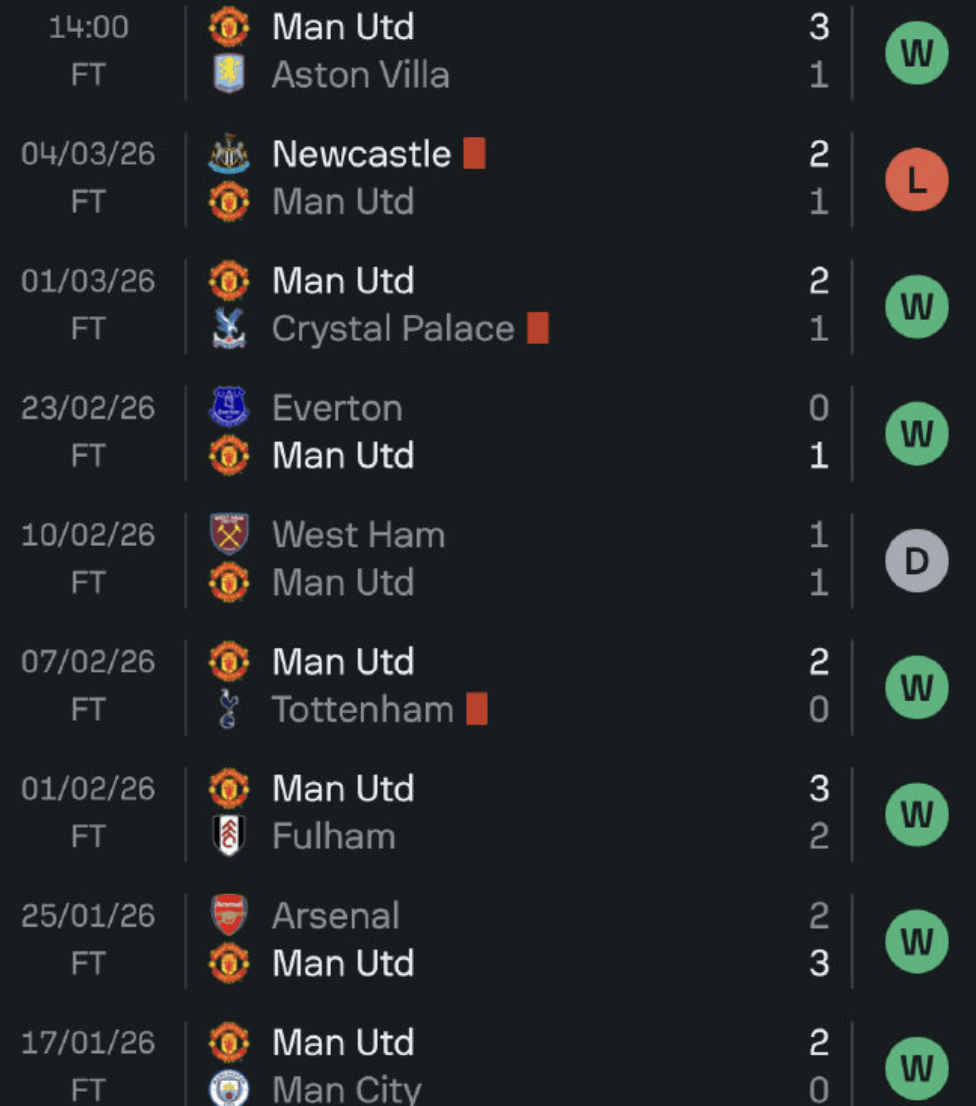This screenshot has width=976, height=1106.
Task: Open the Aston Villa team name
Action: click(x=360, y=75)
